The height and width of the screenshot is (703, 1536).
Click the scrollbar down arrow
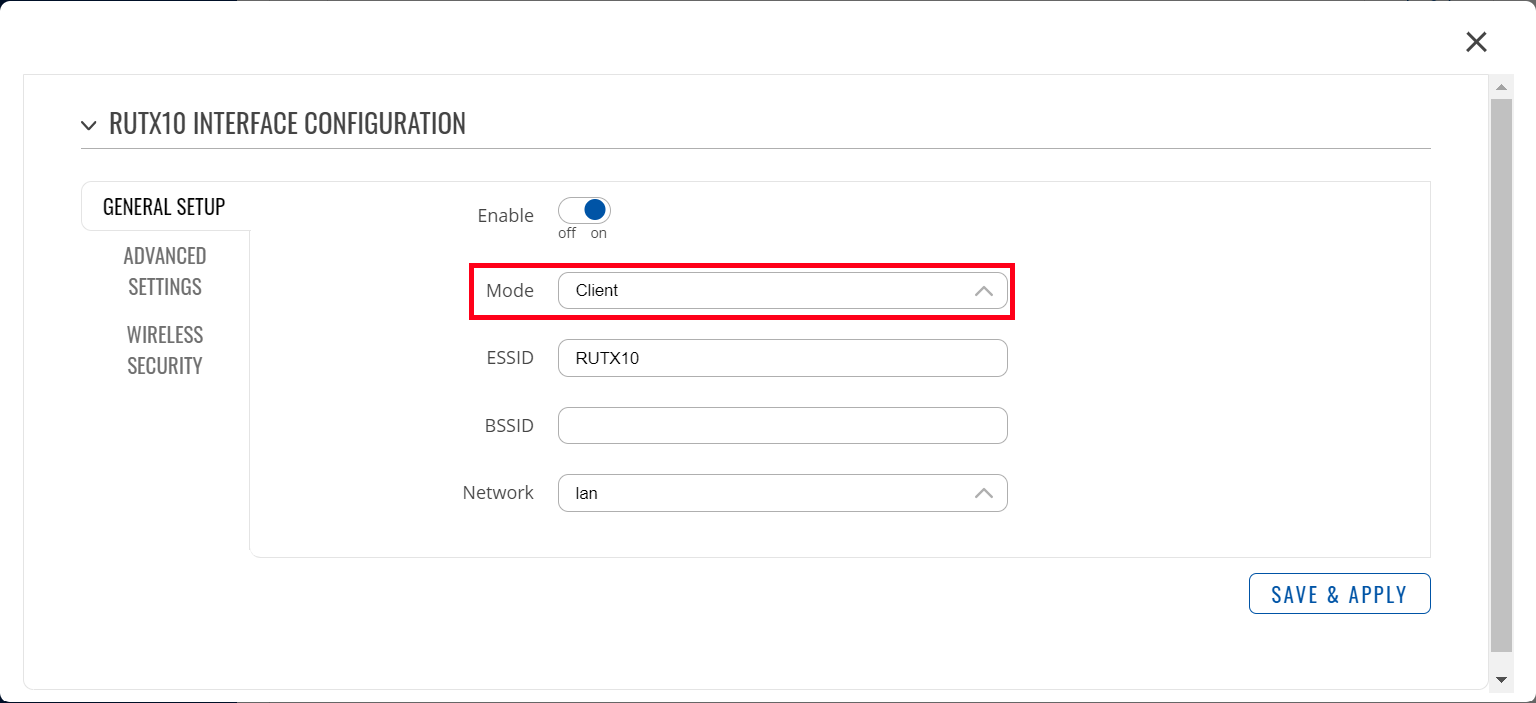[x=1500, y=679]
